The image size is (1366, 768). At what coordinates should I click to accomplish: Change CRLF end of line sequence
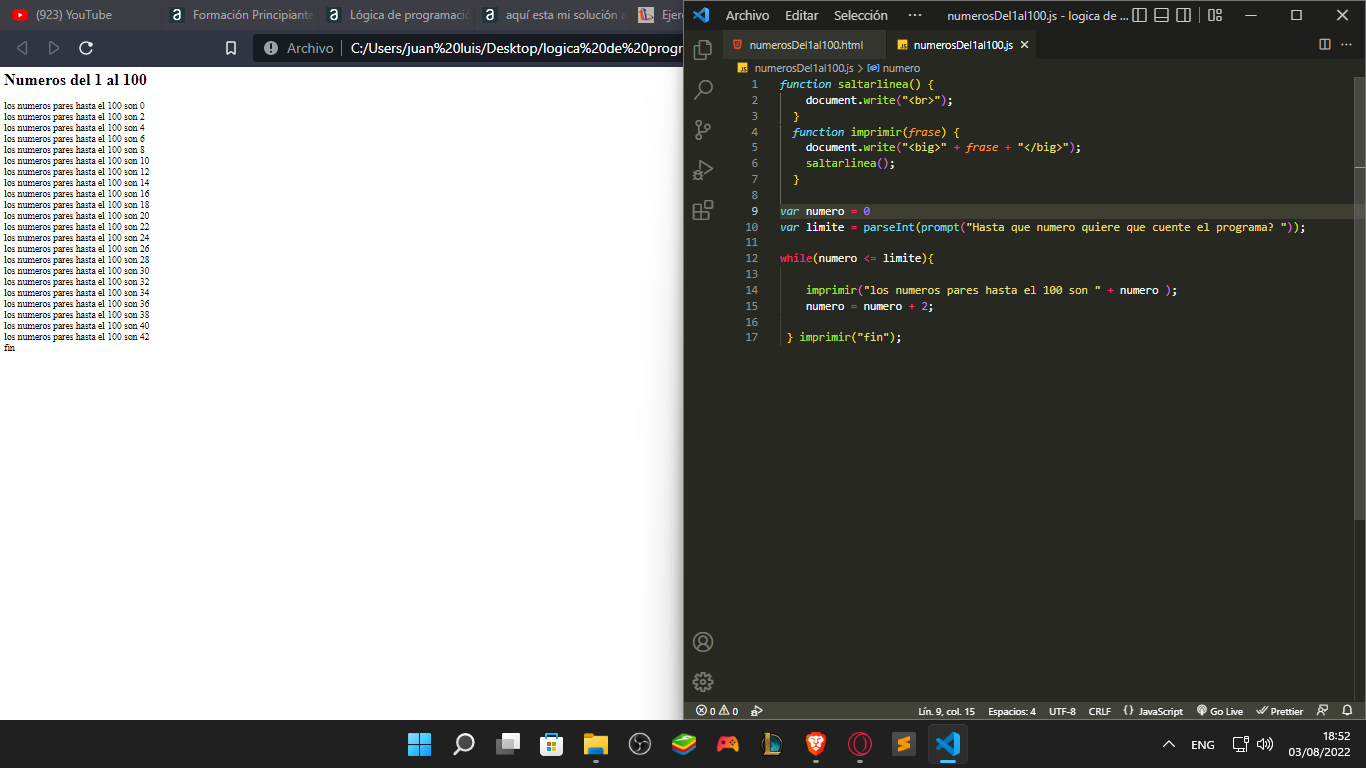1100,711
